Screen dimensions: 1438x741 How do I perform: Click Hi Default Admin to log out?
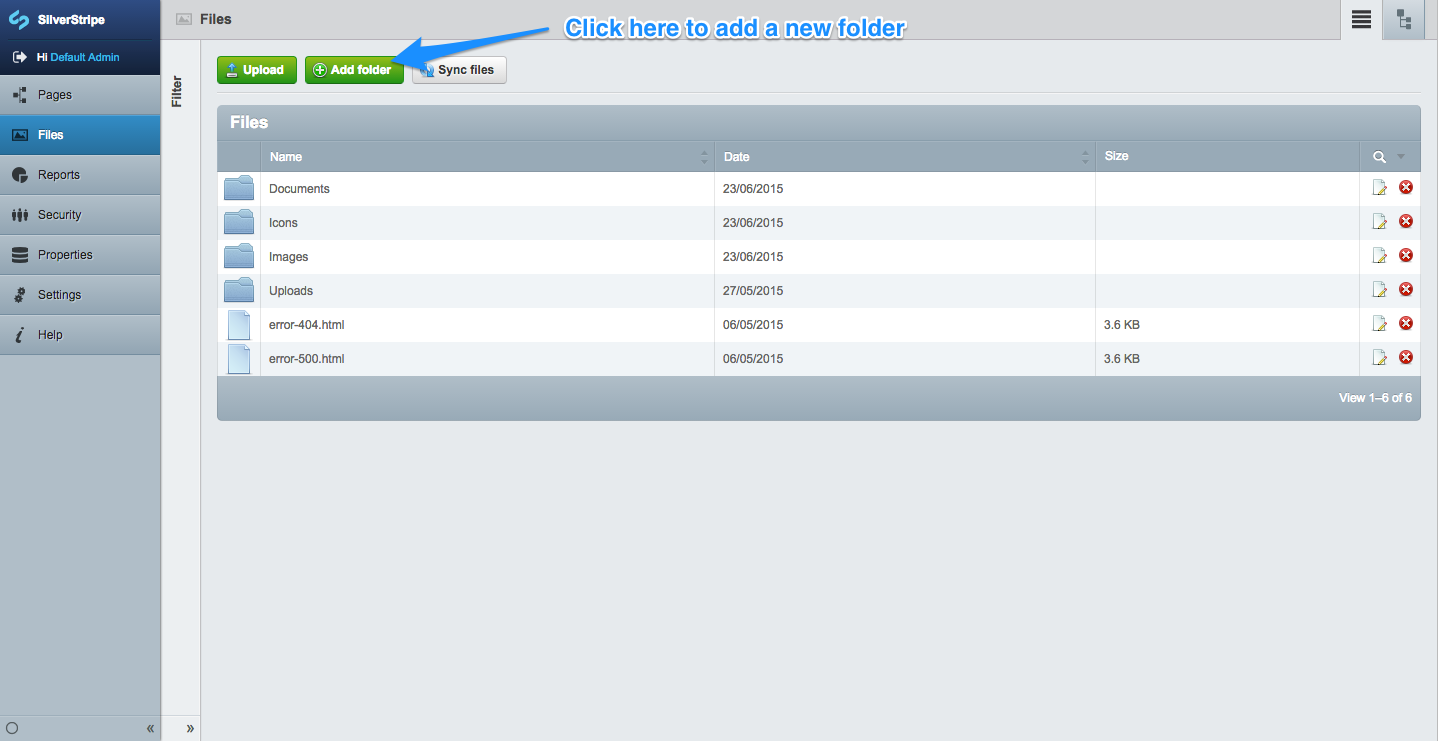(80, 57)
